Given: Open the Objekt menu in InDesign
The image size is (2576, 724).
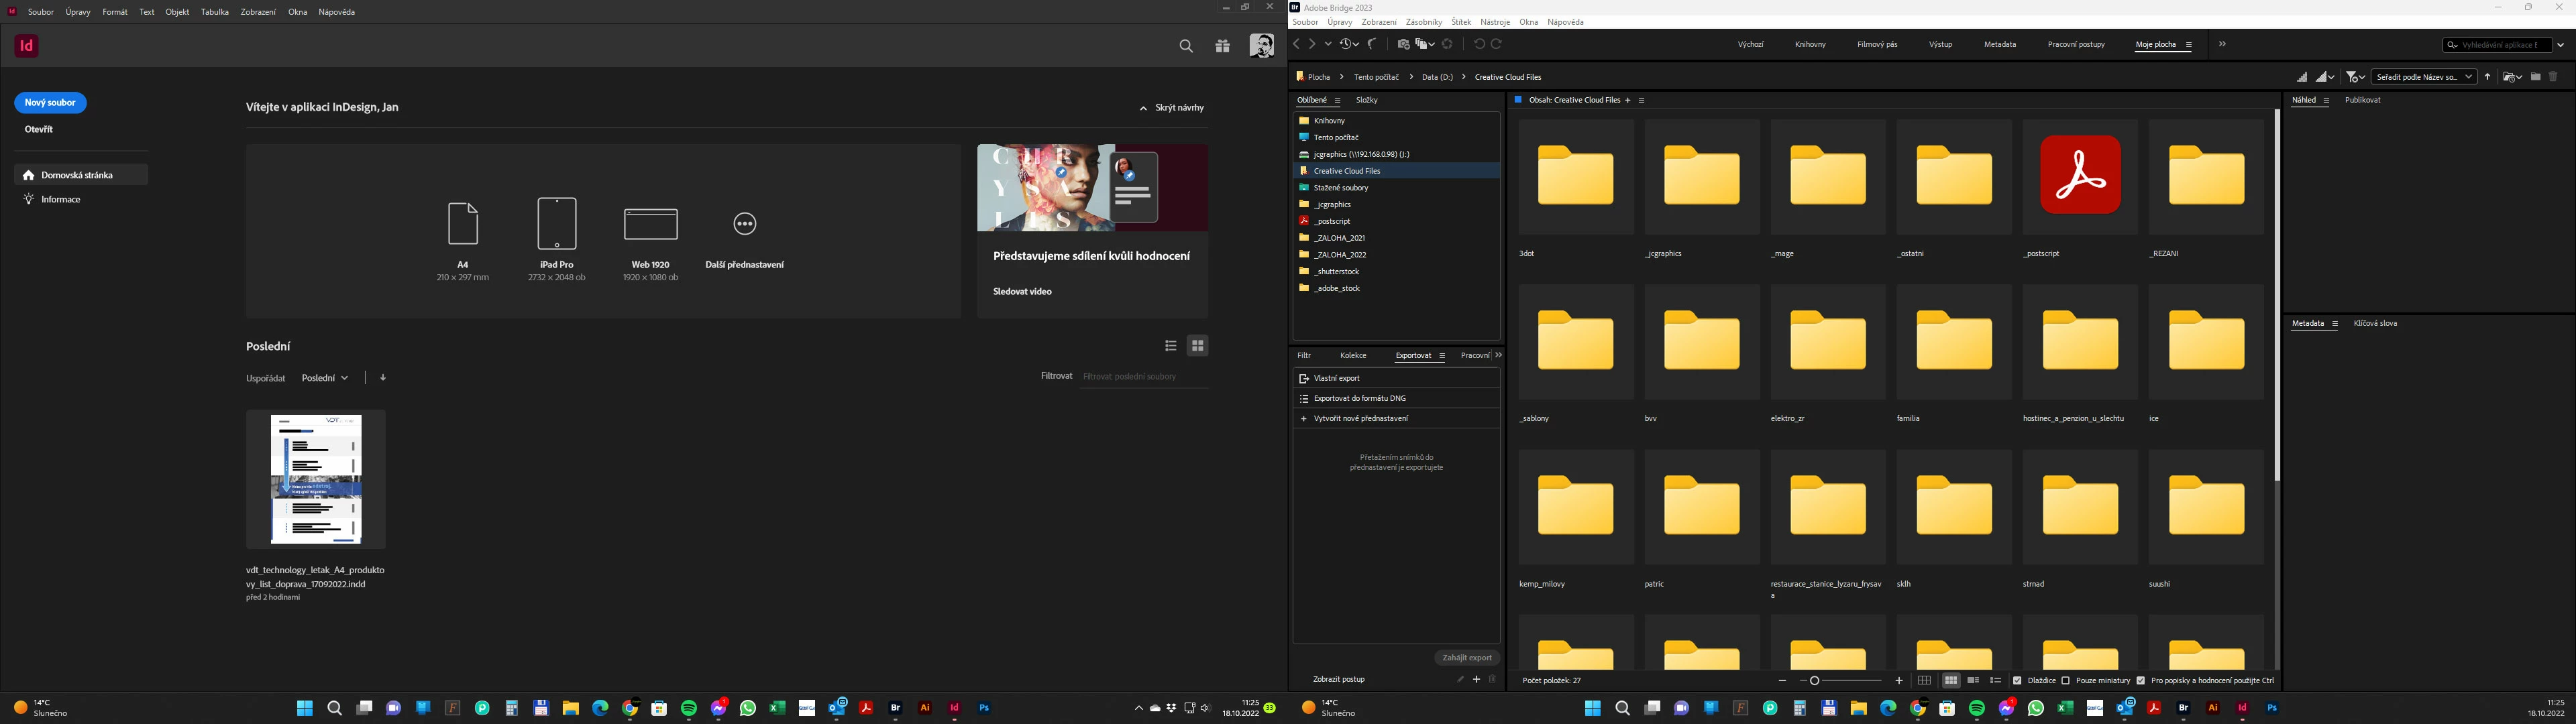Looking at the screenshot, I should [177, 12].
